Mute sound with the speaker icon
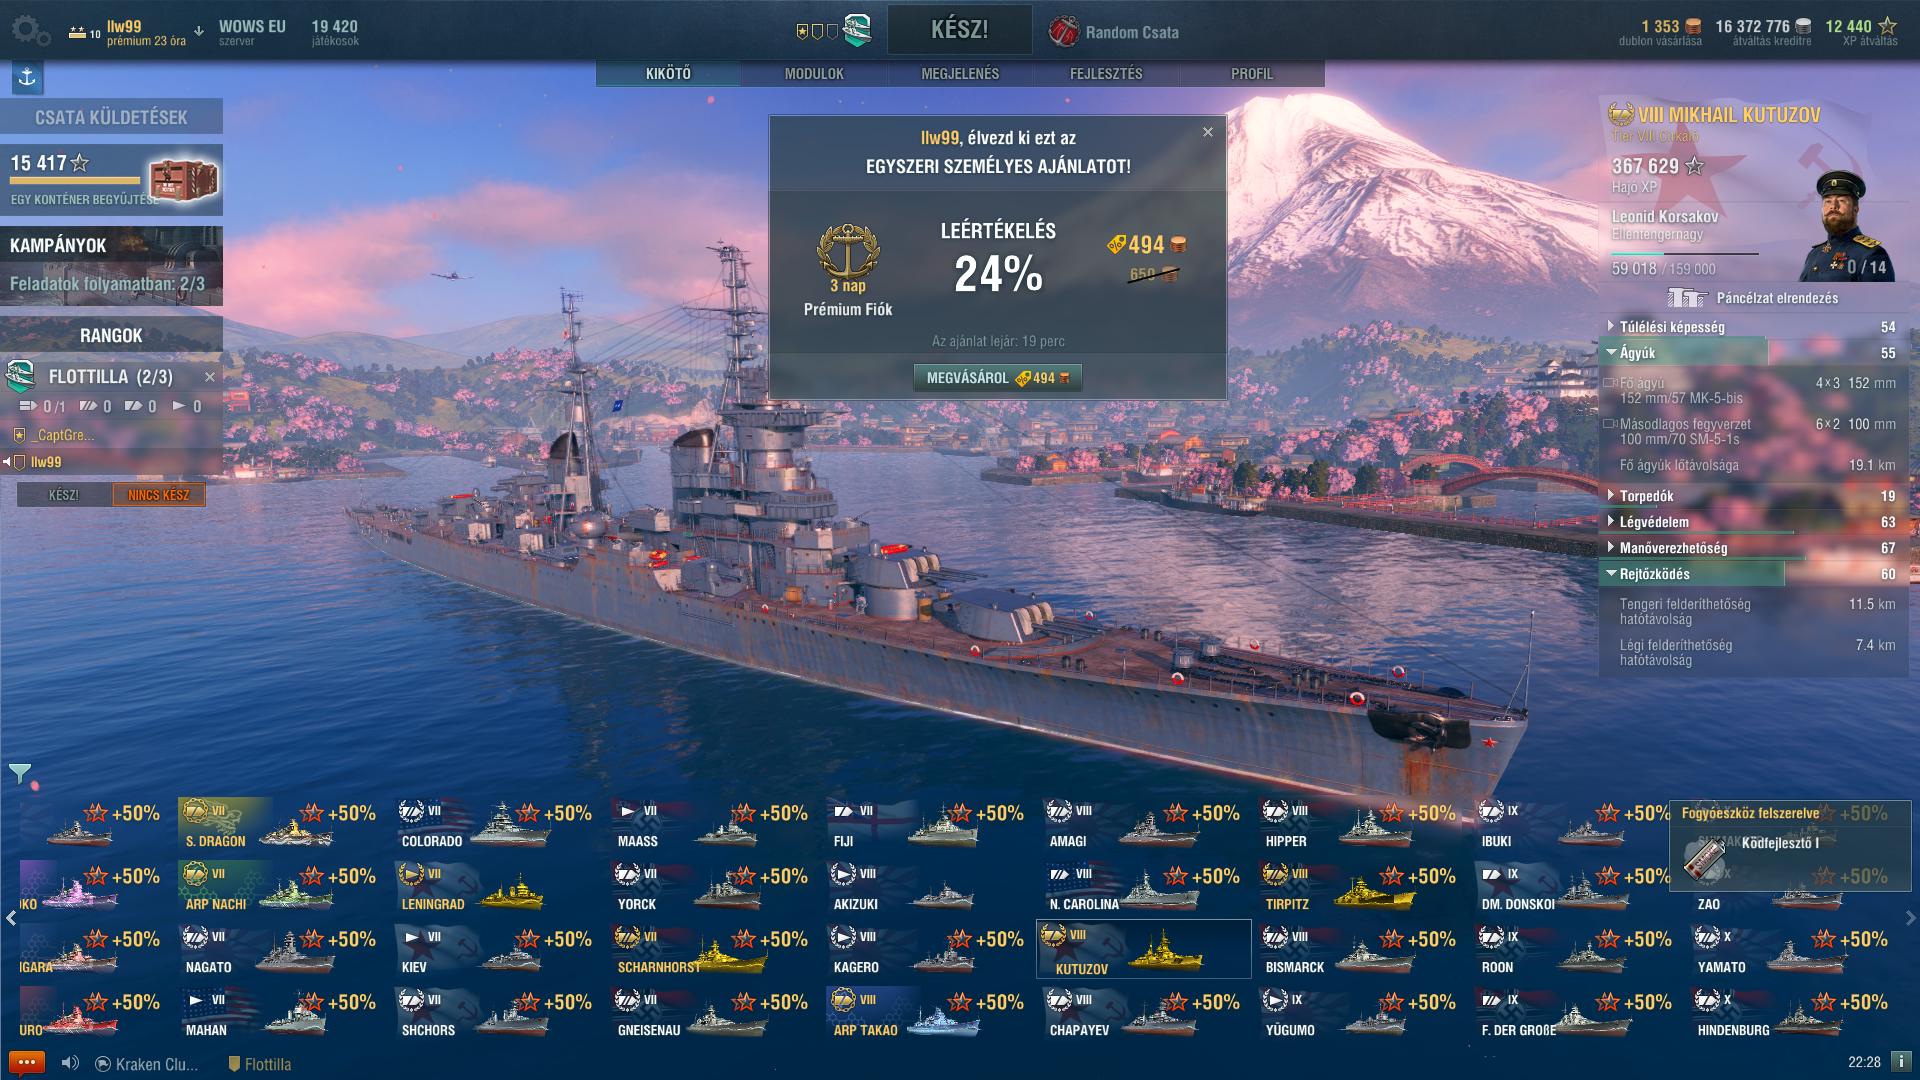1920x1080 pixels. [70, 1063]
